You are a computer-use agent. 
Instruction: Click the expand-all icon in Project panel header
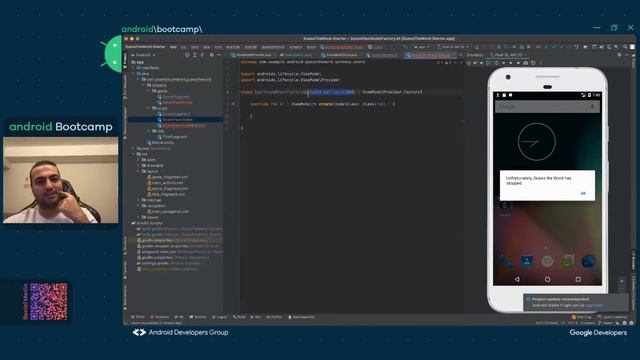click(195, 55)
